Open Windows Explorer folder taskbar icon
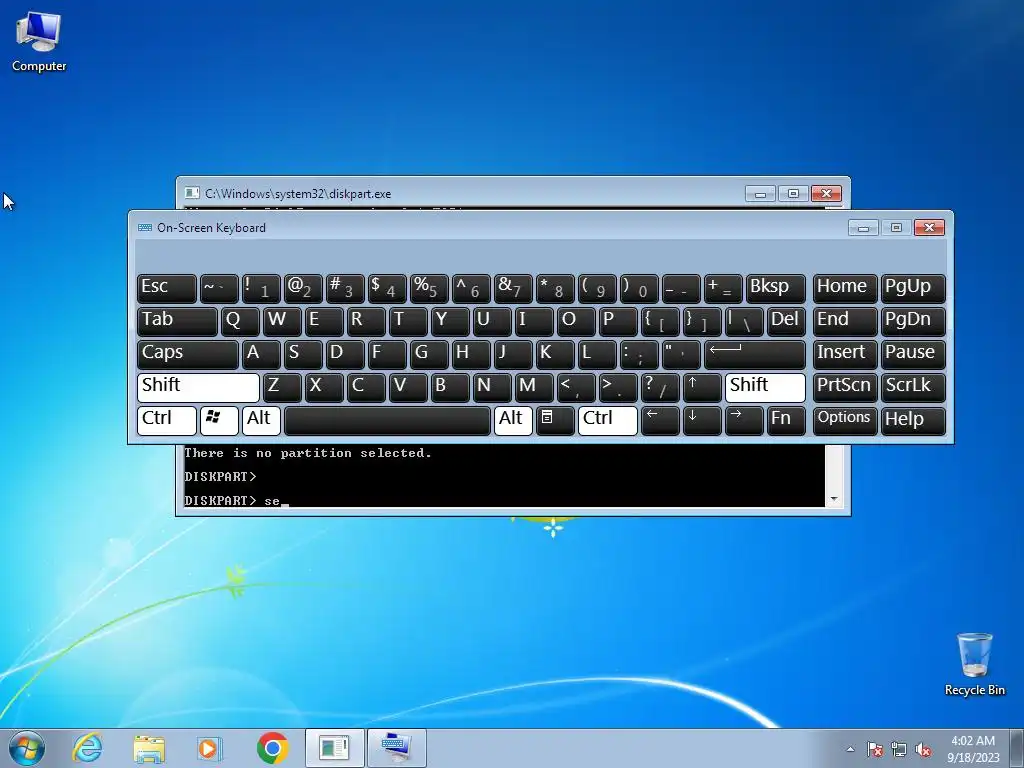1024x768 pixels. click(149, 748)
